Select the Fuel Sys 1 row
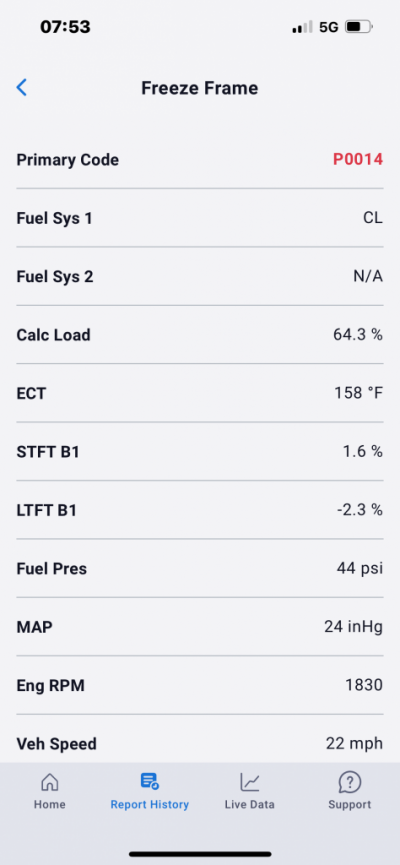The image size is (400, 865). 200,218
